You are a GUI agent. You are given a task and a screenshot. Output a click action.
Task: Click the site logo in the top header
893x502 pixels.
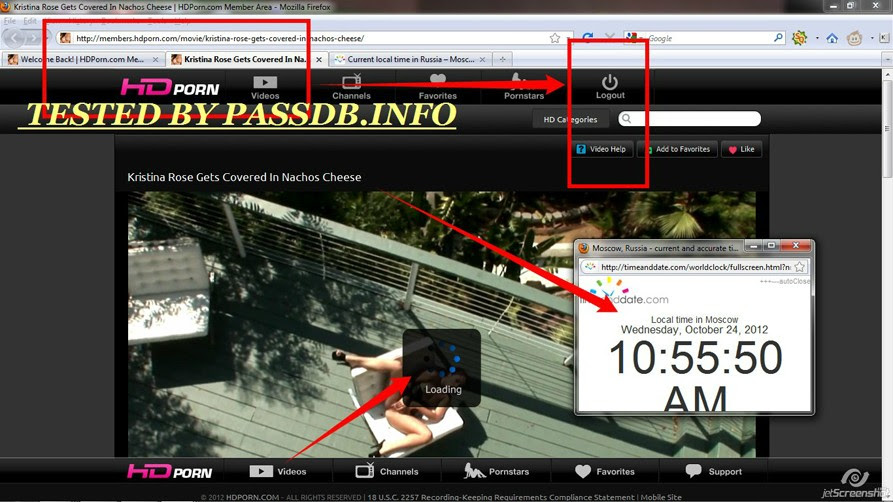pos(170,87)
